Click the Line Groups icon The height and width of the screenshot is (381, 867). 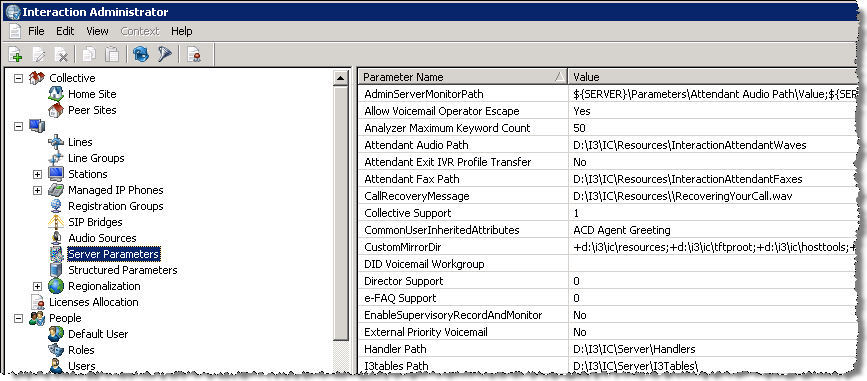[56, 158]
